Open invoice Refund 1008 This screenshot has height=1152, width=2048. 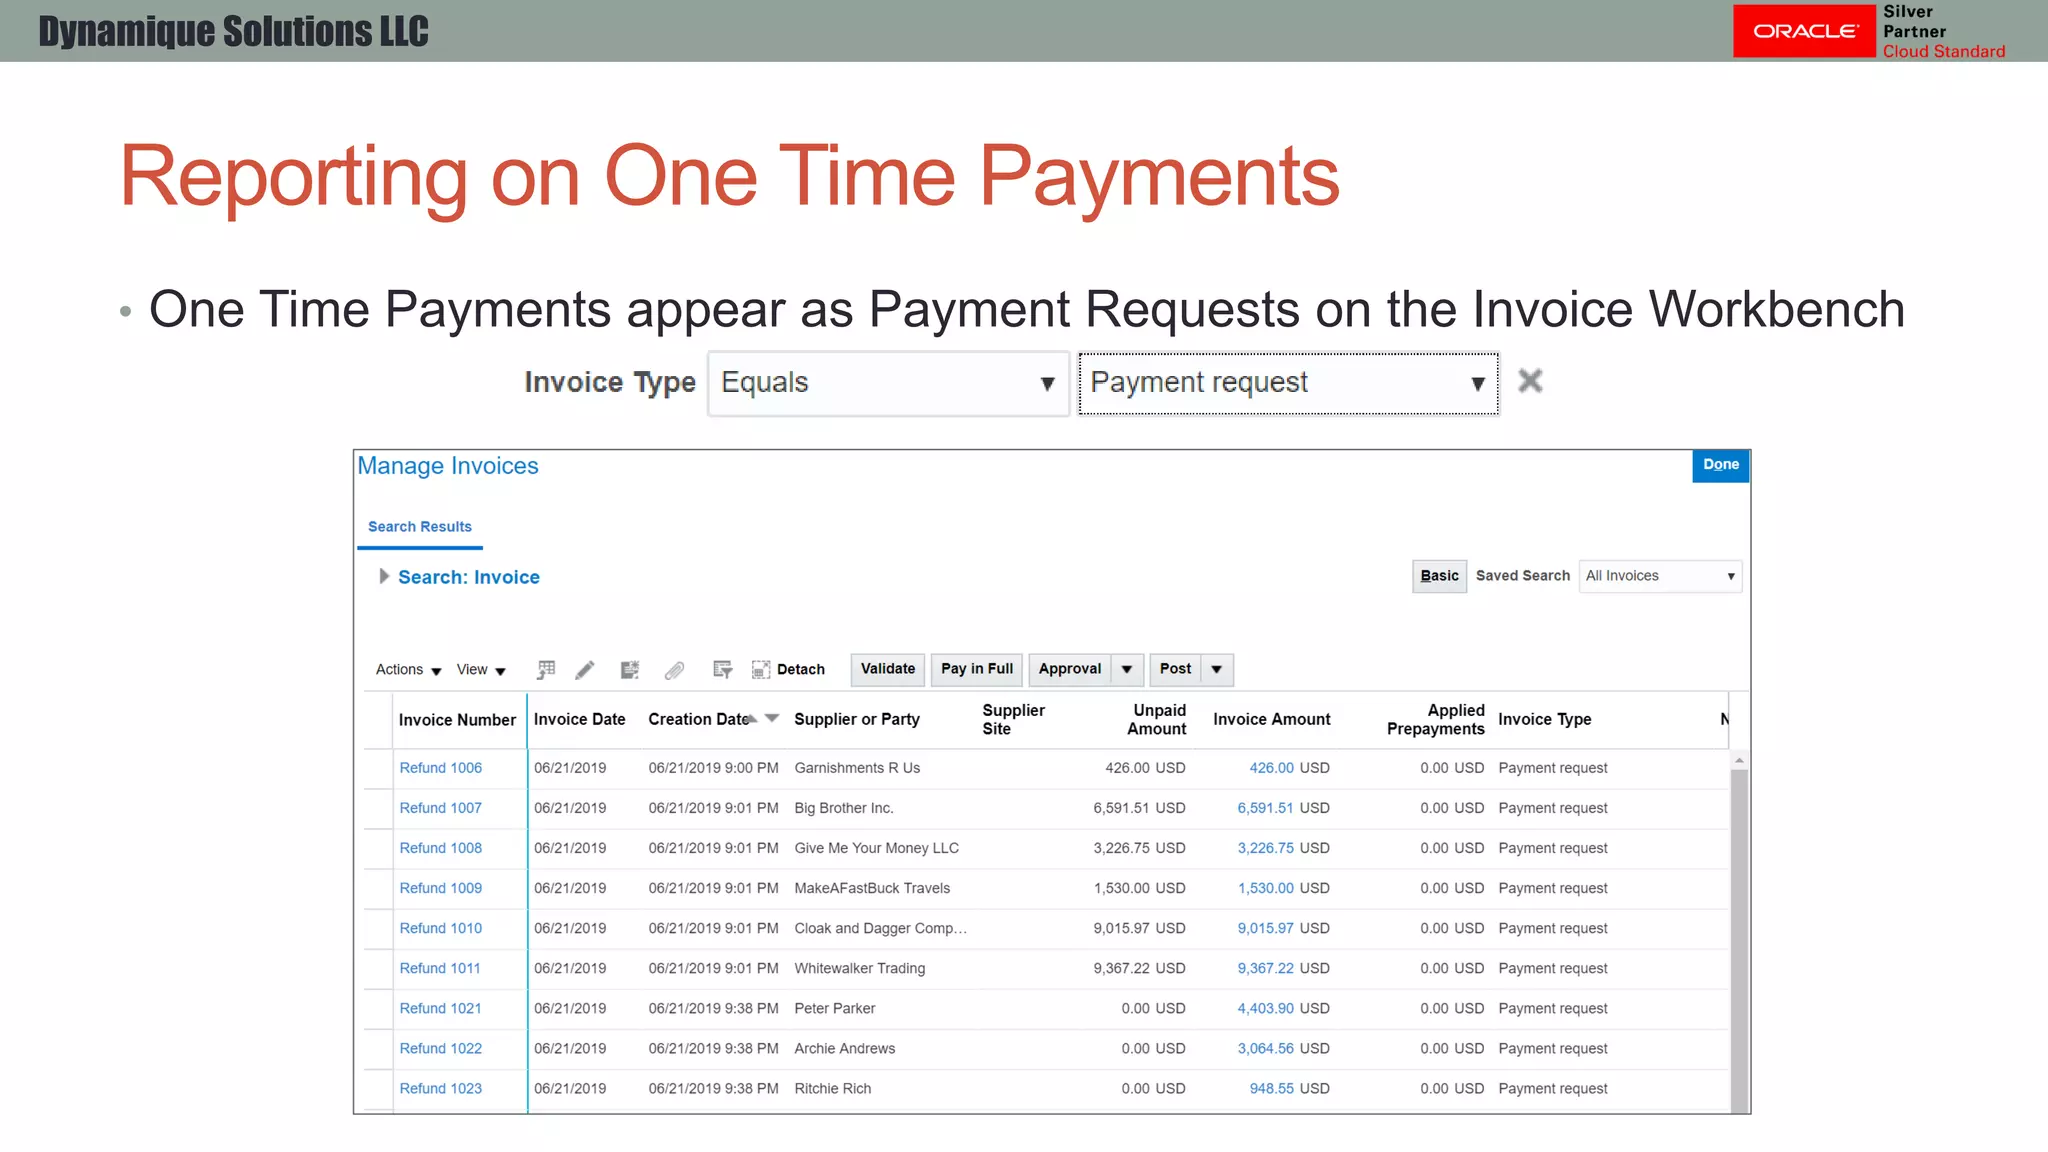tap(441, 848)
